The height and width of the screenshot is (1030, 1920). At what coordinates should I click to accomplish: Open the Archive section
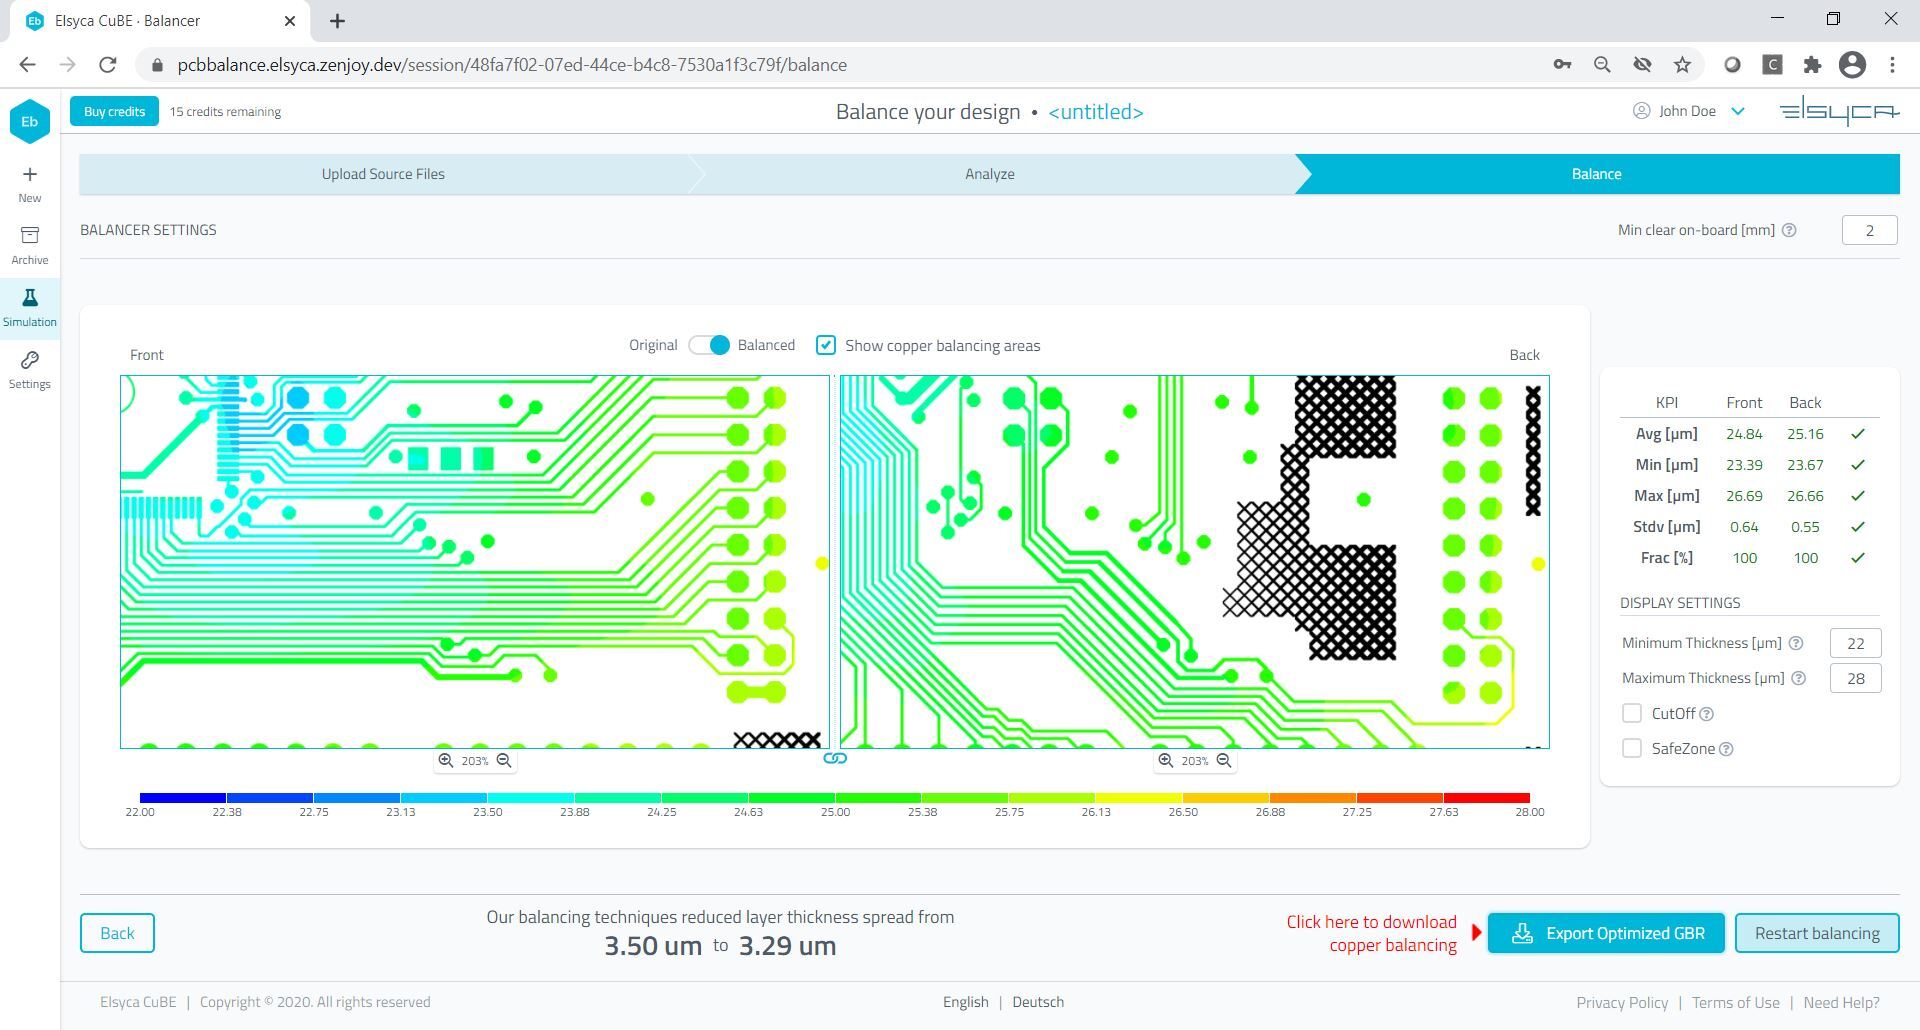pos(29,246)
